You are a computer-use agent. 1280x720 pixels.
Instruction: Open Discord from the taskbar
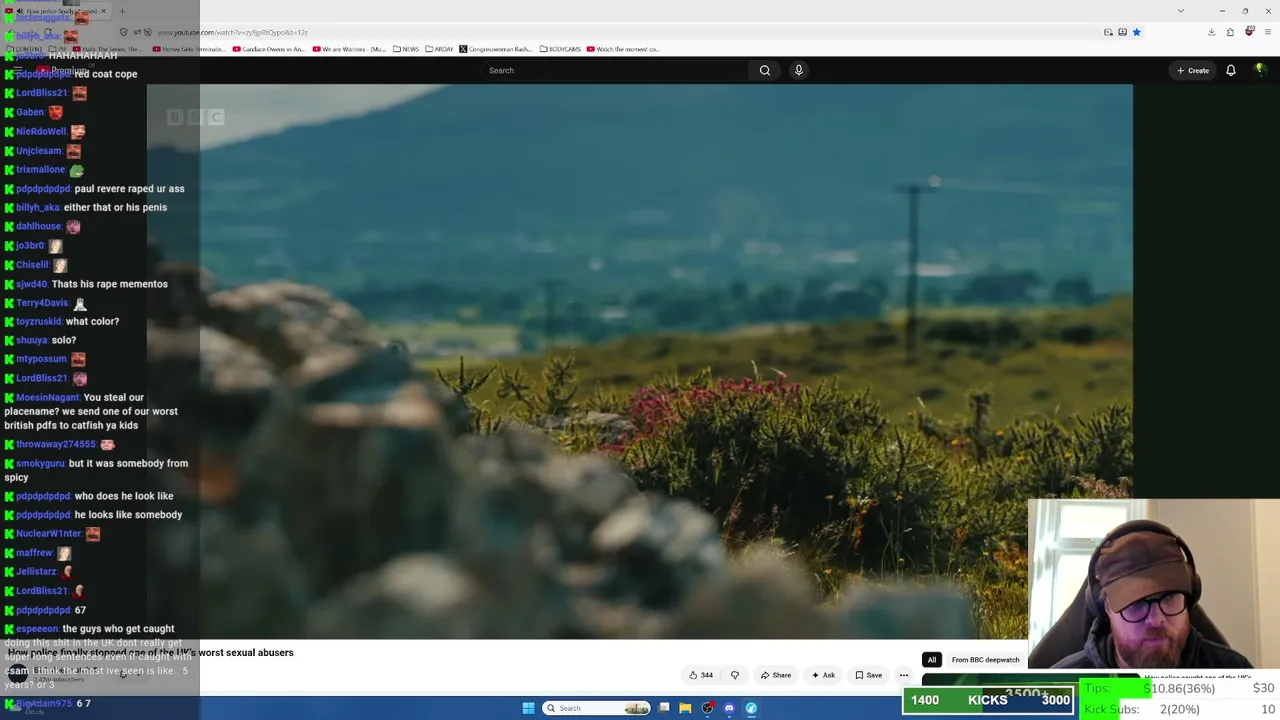pyautogui.click(x=729, y=708)
